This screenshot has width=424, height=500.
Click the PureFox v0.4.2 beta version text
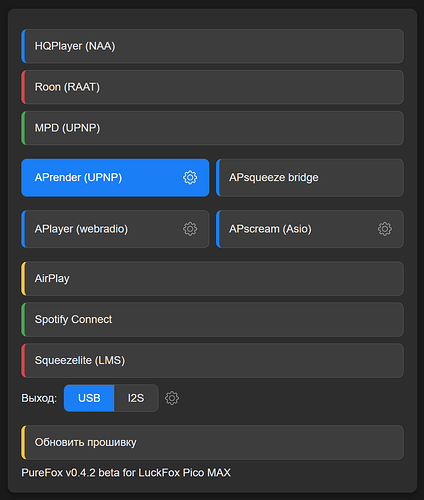[x=126, y=473]
